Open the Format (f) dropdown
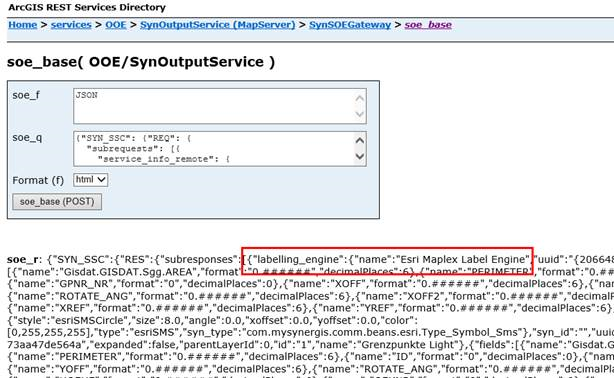 coord(90,179)
